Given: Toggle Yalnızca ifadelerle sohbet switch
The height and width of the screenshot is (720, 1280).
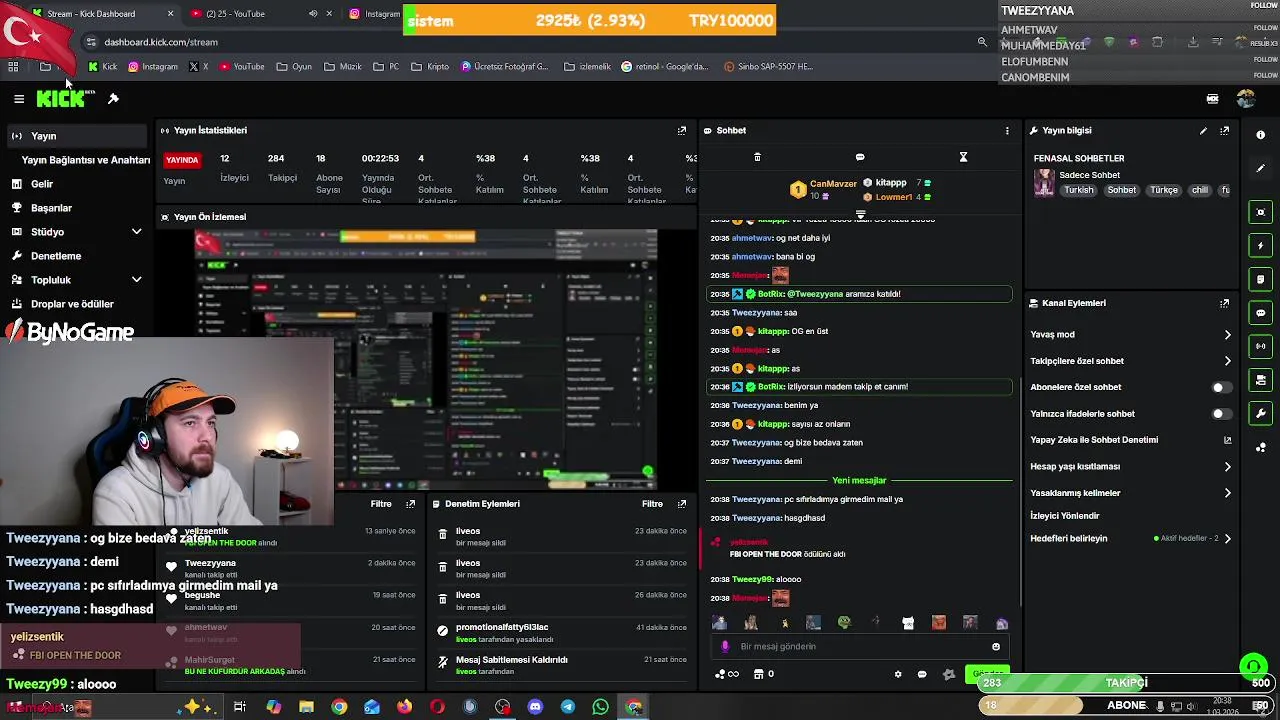Looking at the screenshot, I should (x=1222, y=413).
